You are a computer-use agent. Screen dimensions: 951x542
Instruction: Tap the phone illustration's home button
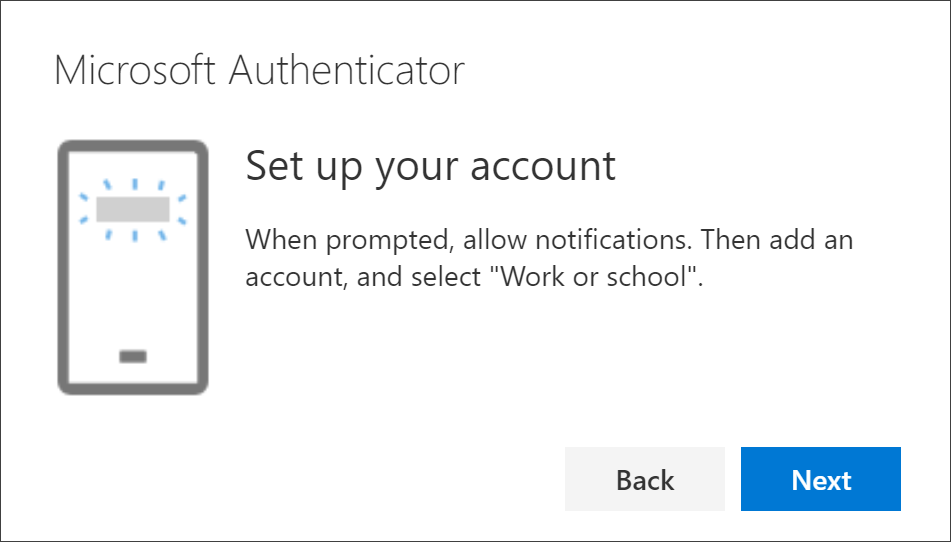click(x=132, y=356)
